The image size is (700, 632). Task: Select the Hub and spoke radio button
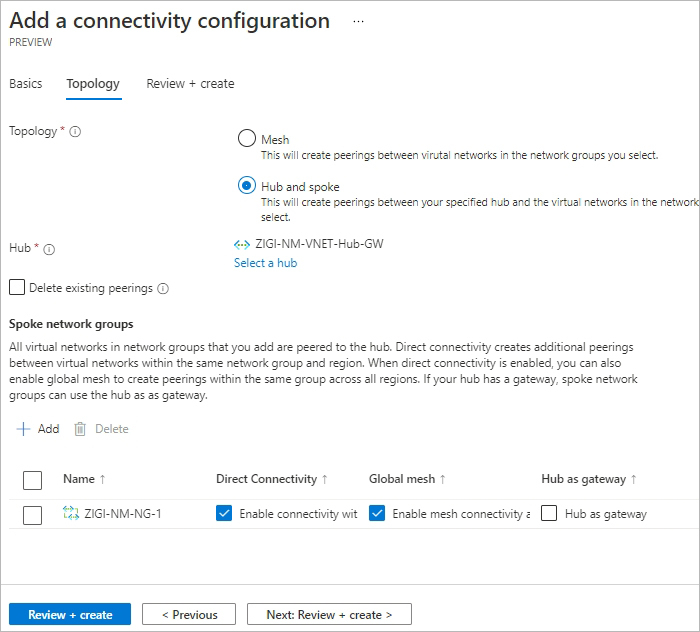tap(247, 185)
